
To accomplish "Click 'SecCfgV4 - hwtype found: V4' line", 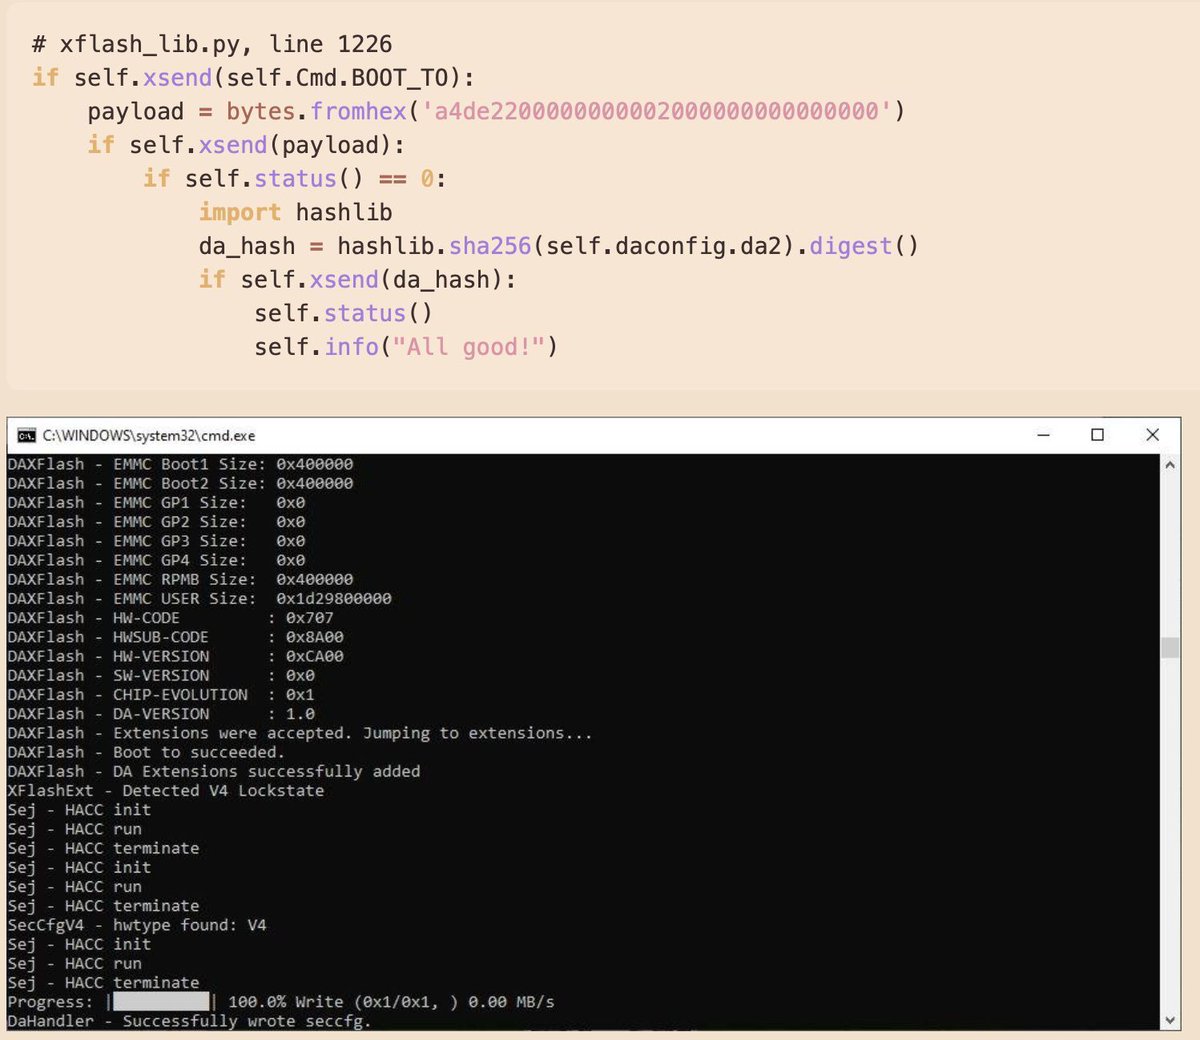I will (137, 925).
